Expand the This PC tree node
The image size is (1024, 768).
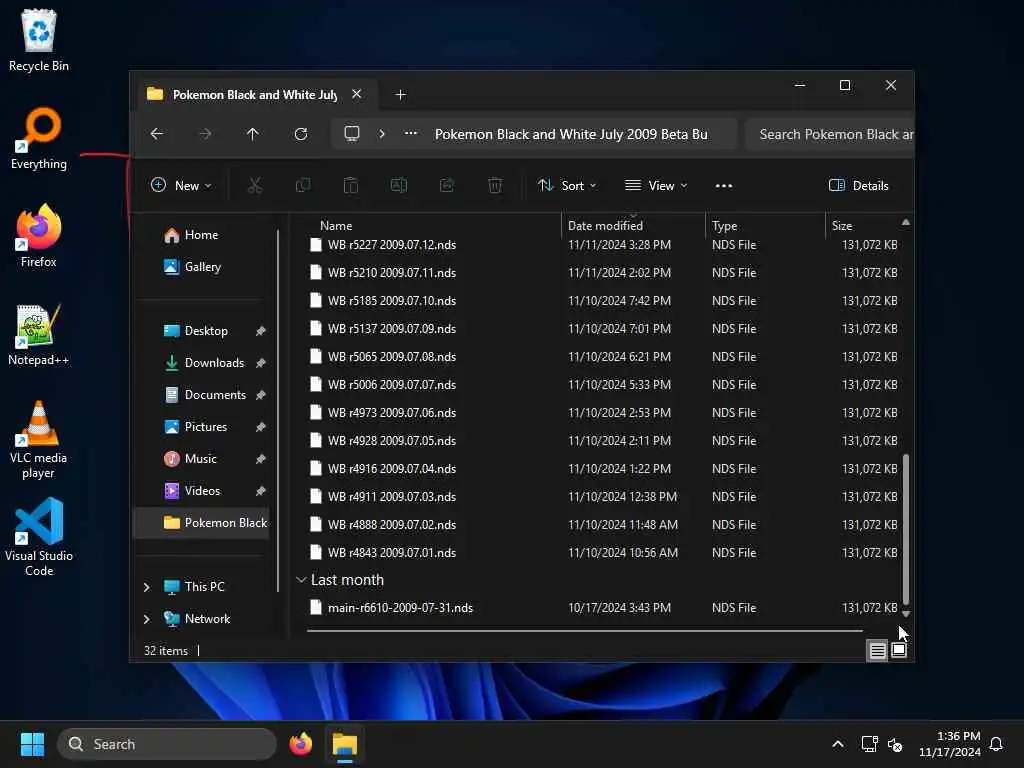tap(147, 587)
